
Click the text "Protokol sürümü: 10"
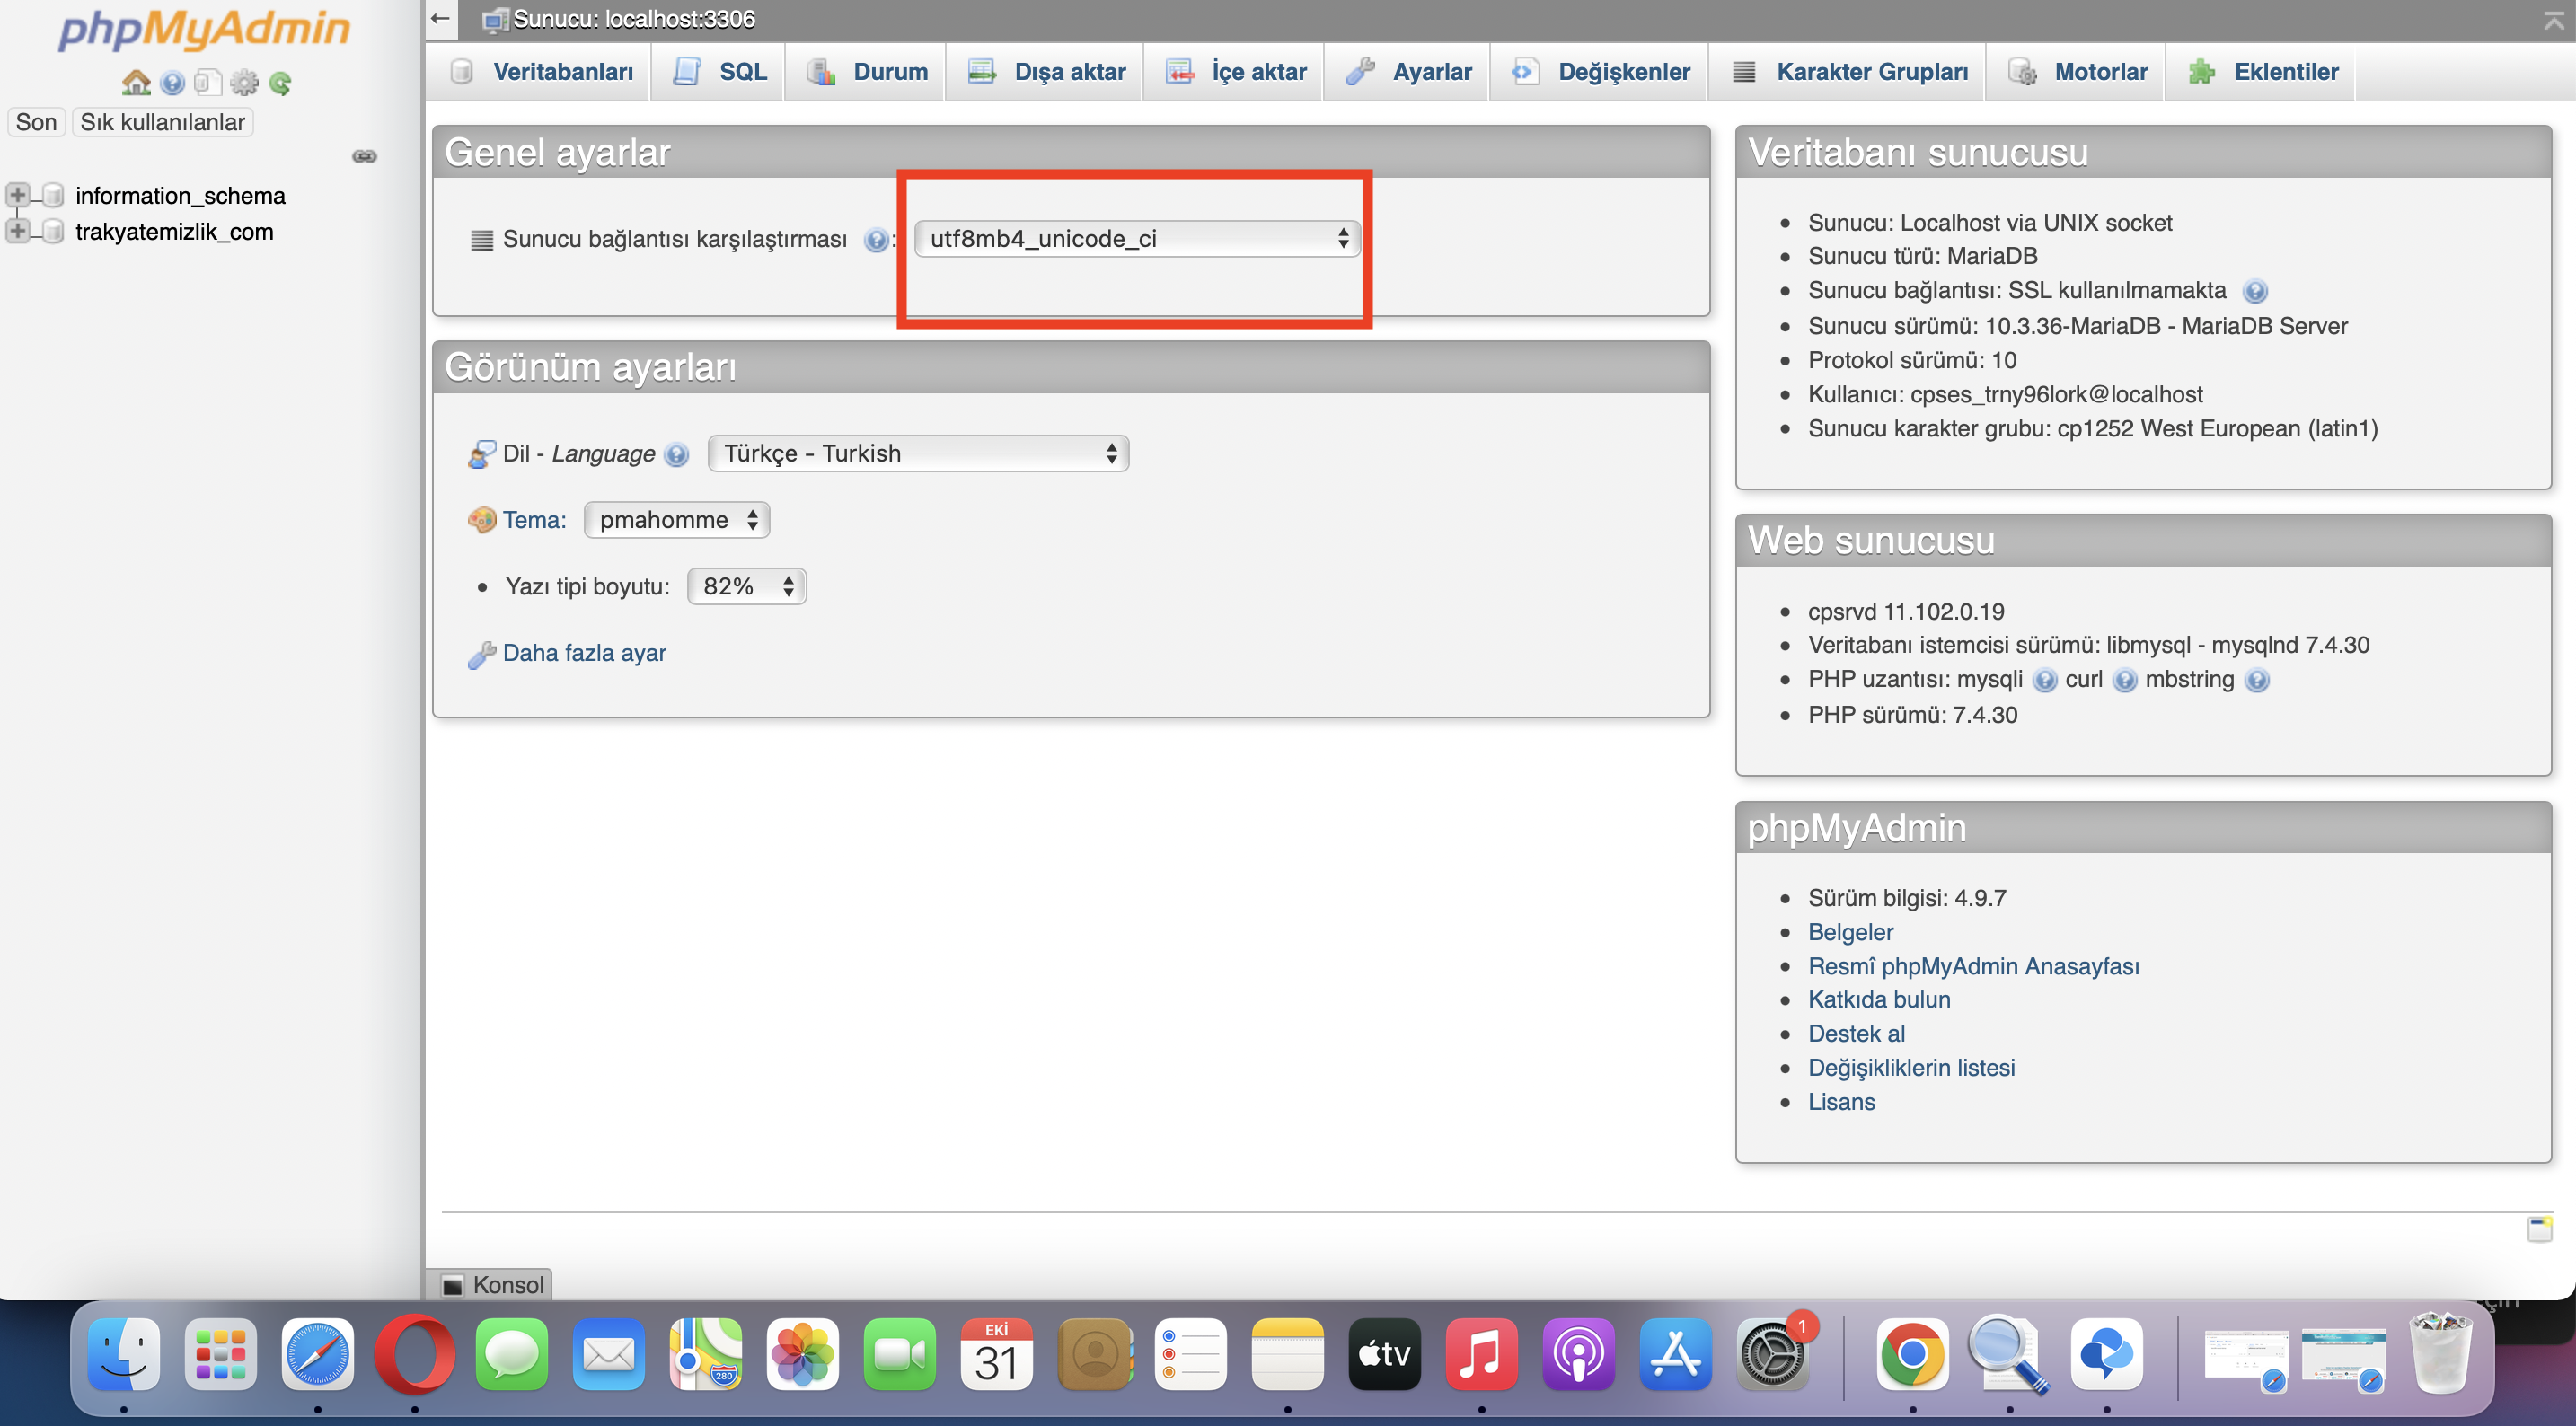pyautogui.click(x=1912, y=361)
